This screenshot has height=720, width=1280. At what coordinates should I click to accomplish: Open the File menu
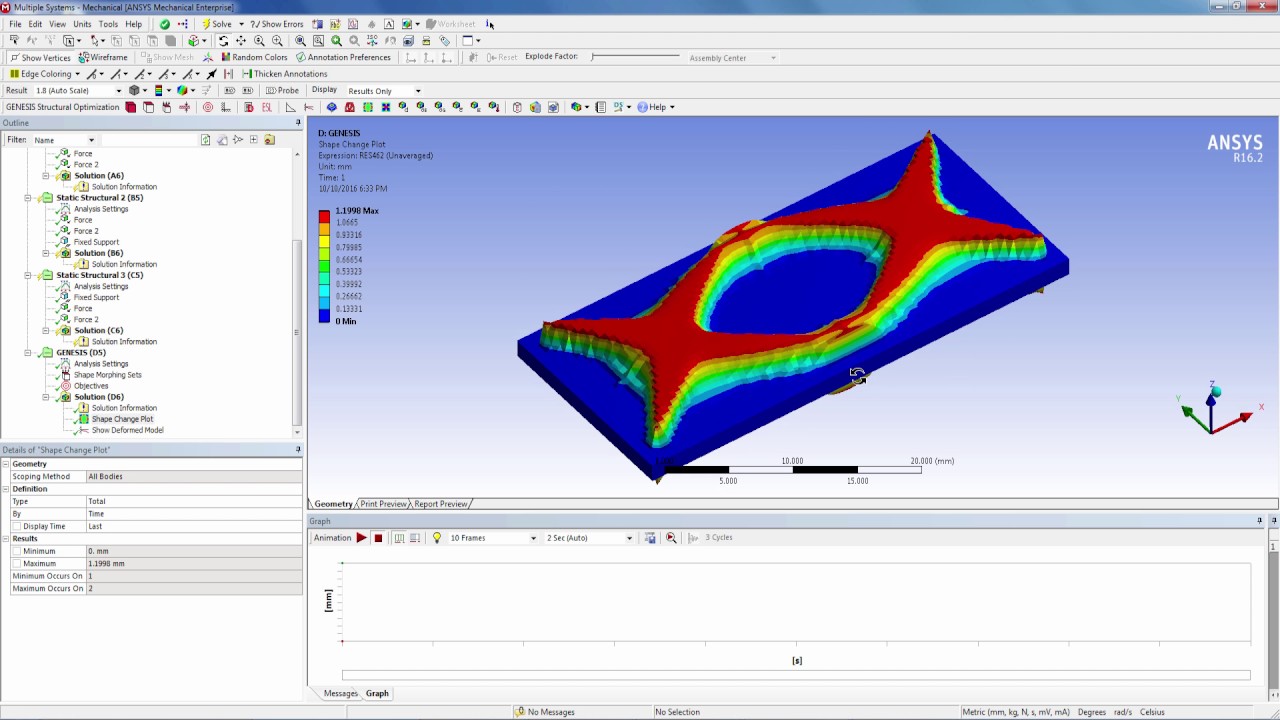(x=15, y=24)
